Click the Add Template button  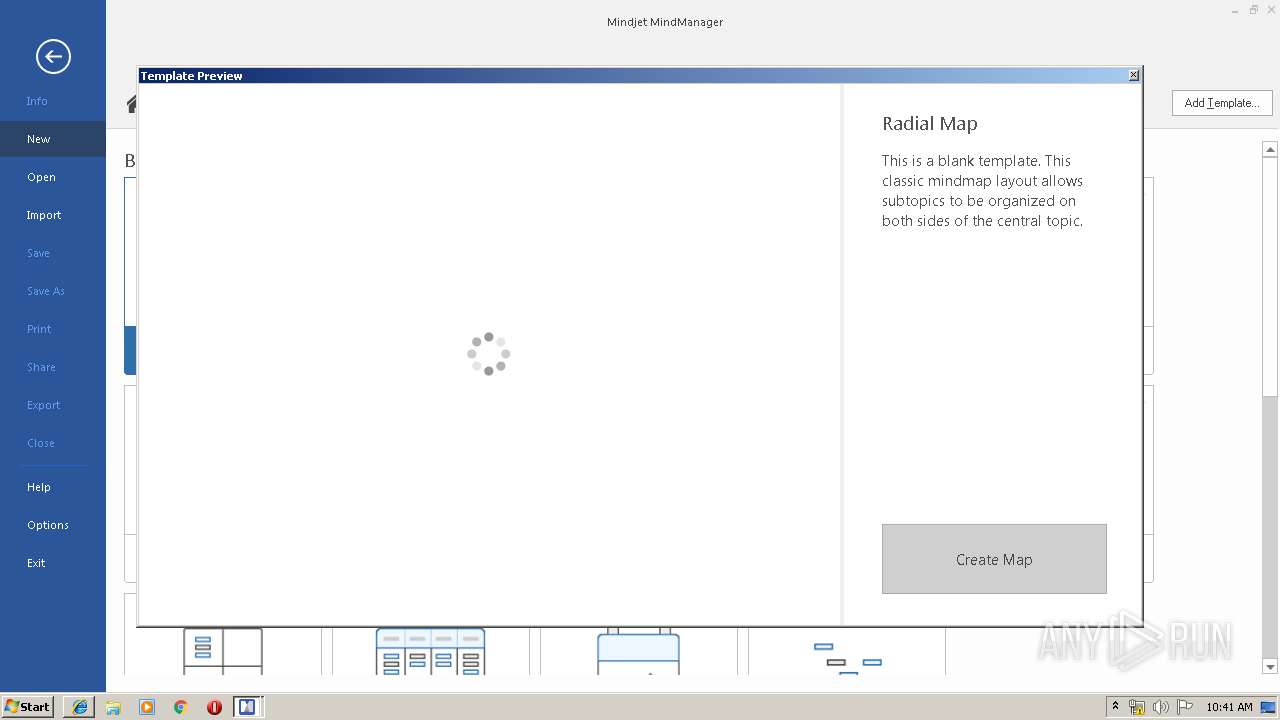pyautogui.click(x=1222, y=103)
